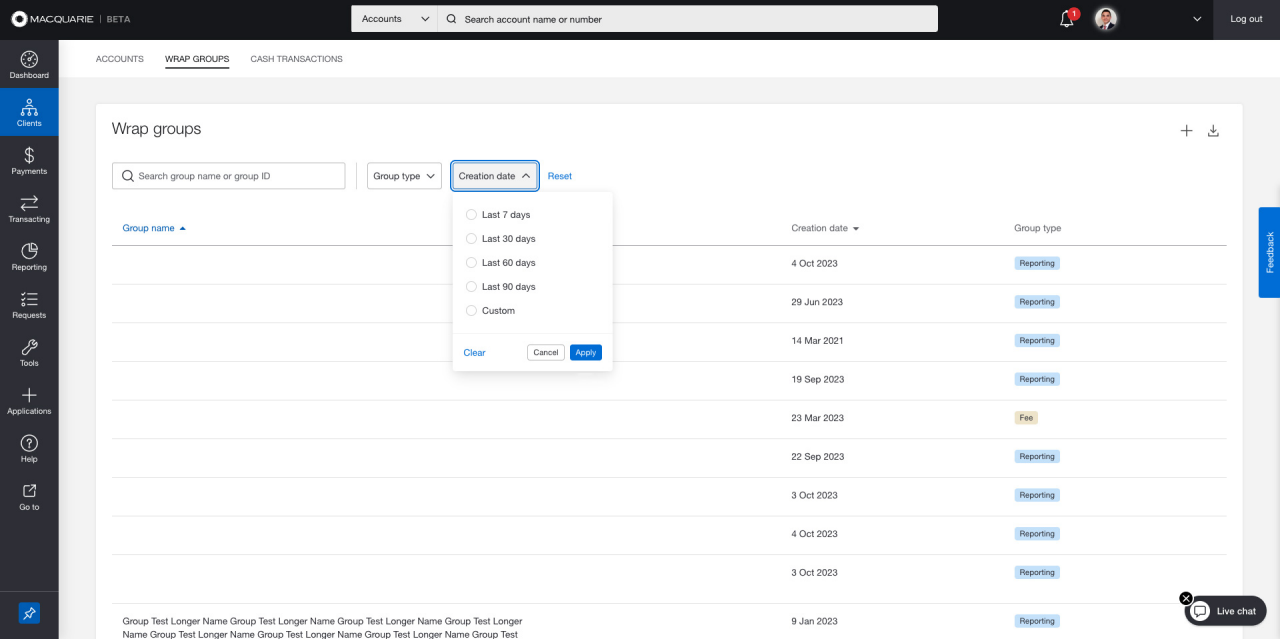Select the Last 60 days radio option
Image resolution: width=1280 pixels, height=639 pixels.
[472, 263]
